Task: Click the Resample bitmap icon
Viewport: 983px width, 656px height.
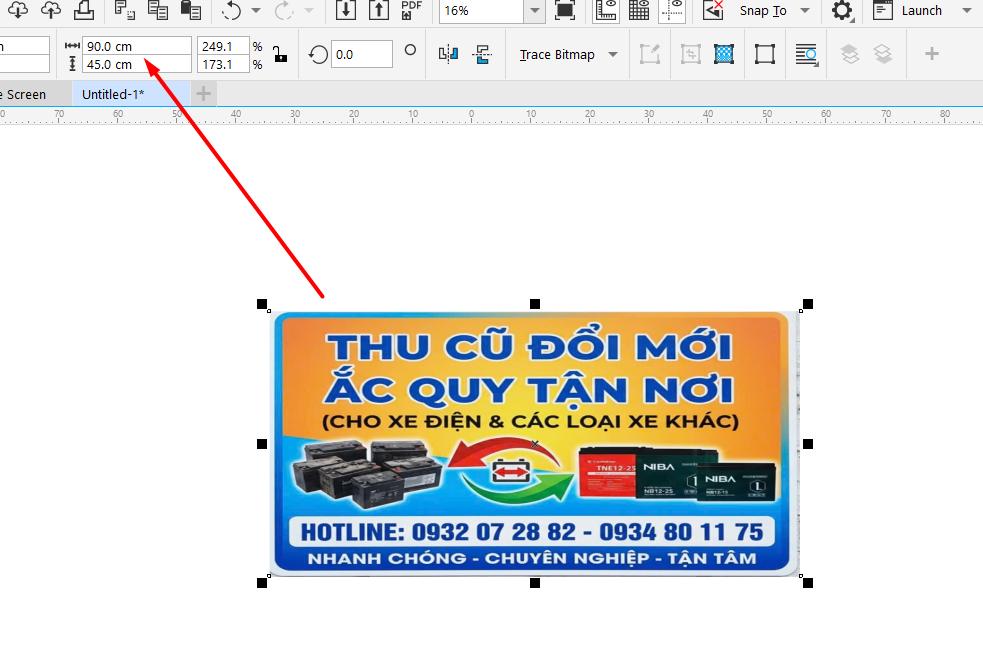Action: click(x=723, y=55)
